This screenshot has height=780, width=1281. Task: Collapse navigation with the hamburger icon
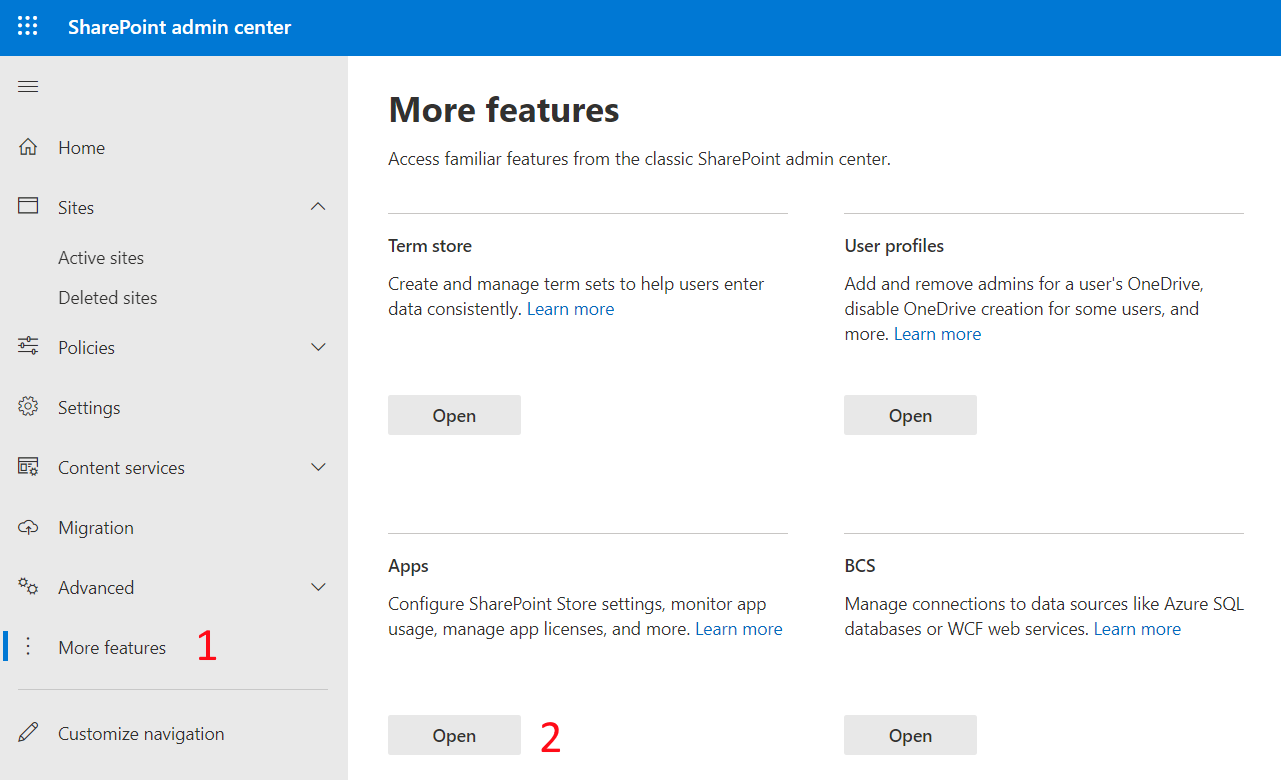coord(28,87)
